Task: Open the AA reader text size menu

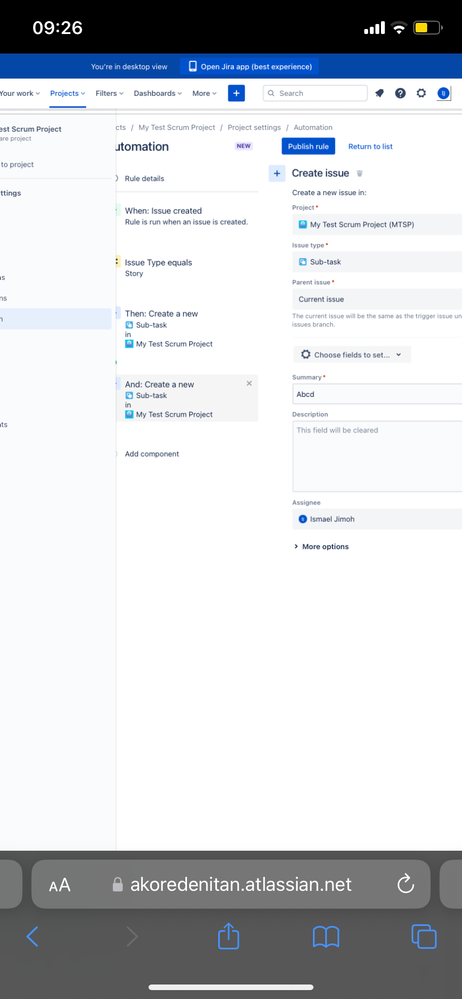Action: click(x=59, y=885)
